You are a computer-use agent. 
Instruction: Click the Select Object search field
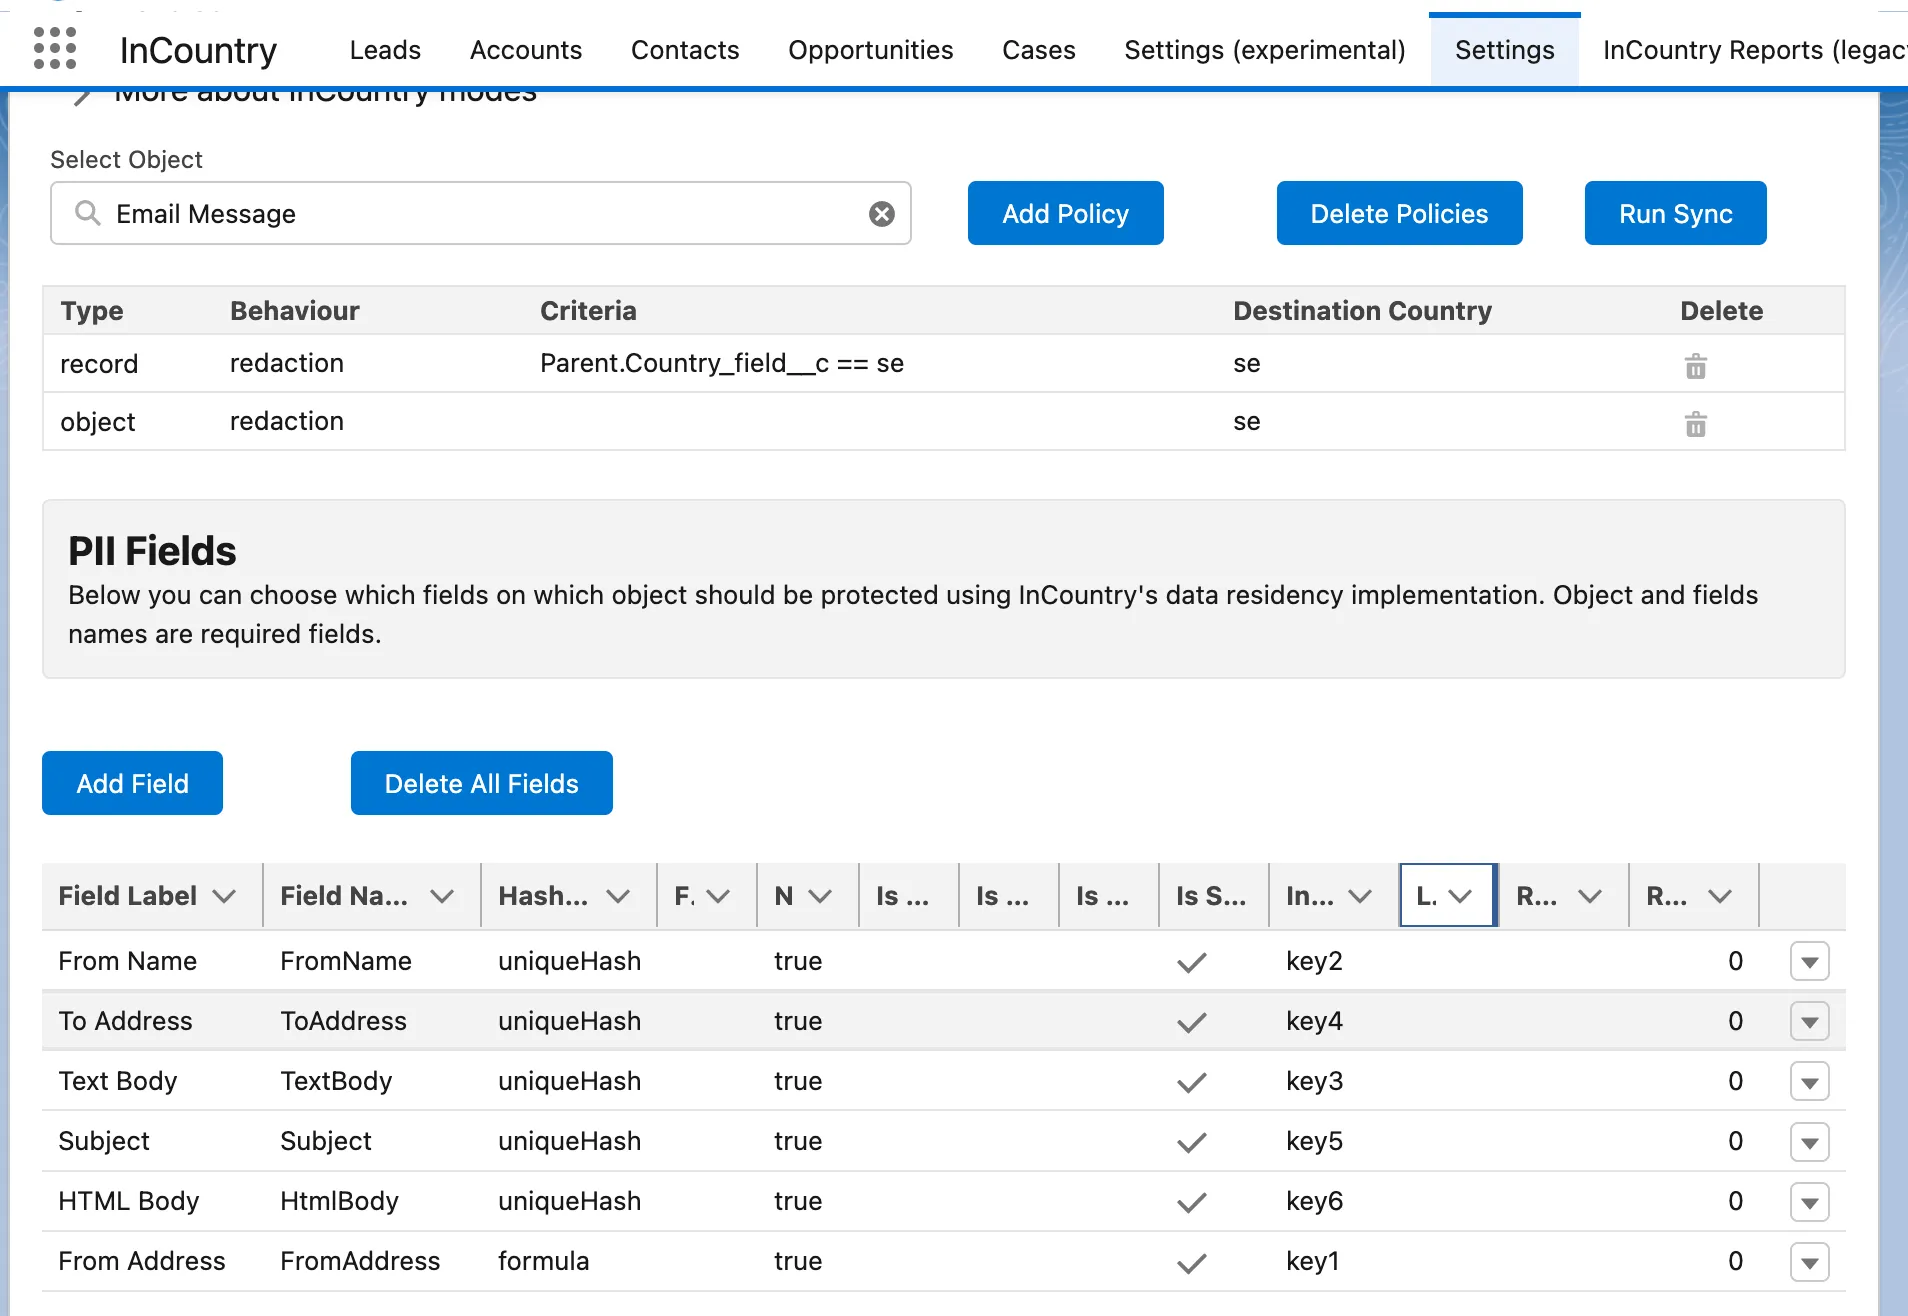(x=480, y=213)
